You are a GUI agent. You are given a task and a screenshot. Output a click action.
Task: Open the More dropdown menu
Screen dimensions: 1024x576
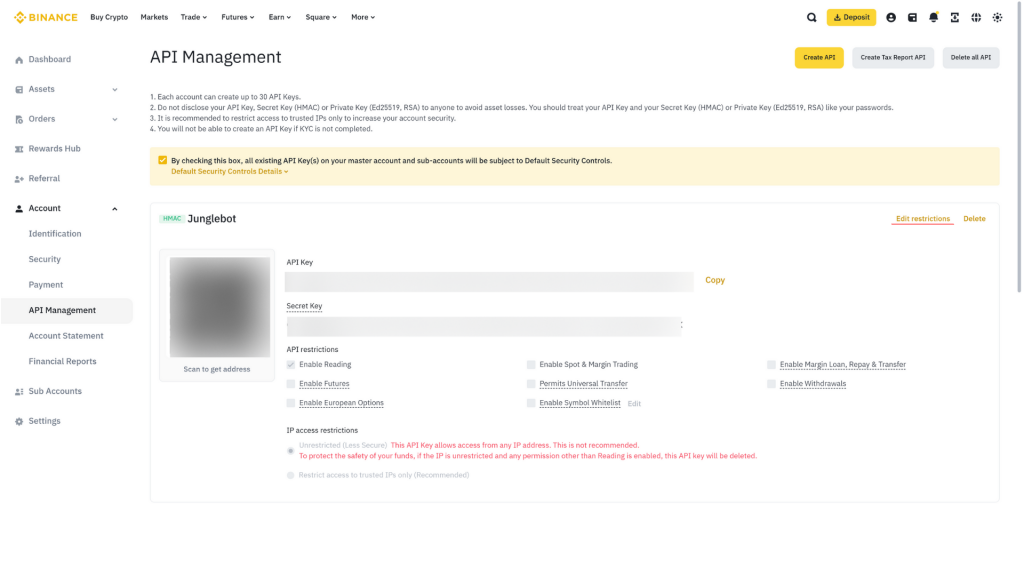(363, 18)
